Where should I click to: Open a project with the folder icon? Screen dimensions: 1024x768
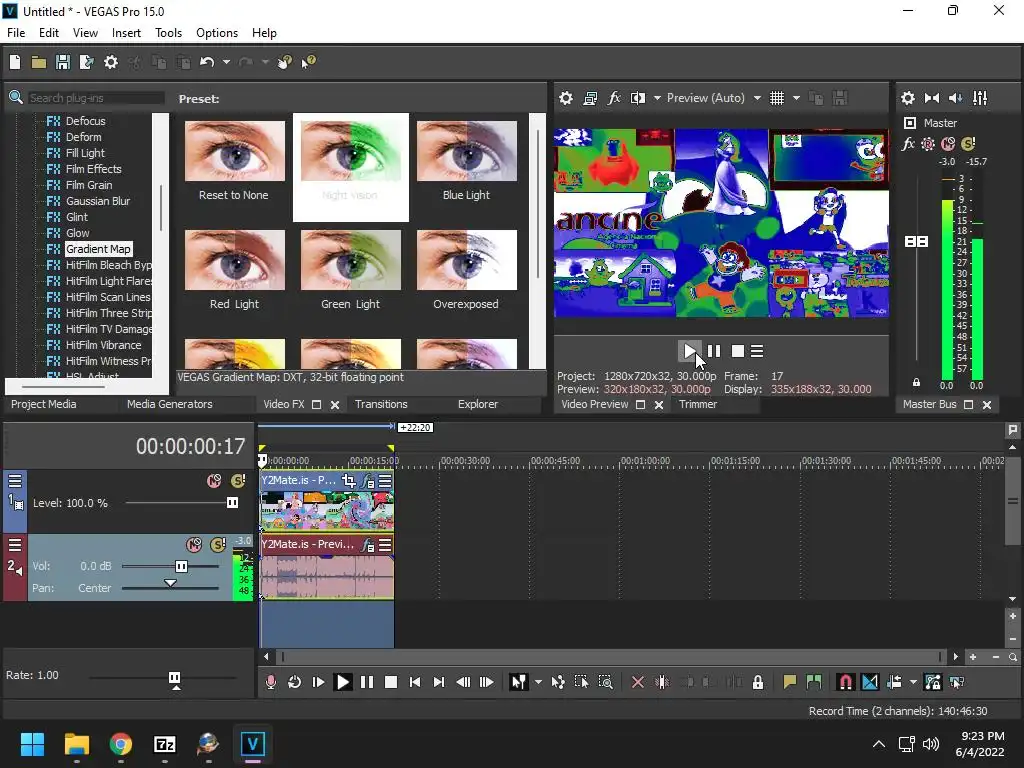pyautogui.click(x=39, y=62)
